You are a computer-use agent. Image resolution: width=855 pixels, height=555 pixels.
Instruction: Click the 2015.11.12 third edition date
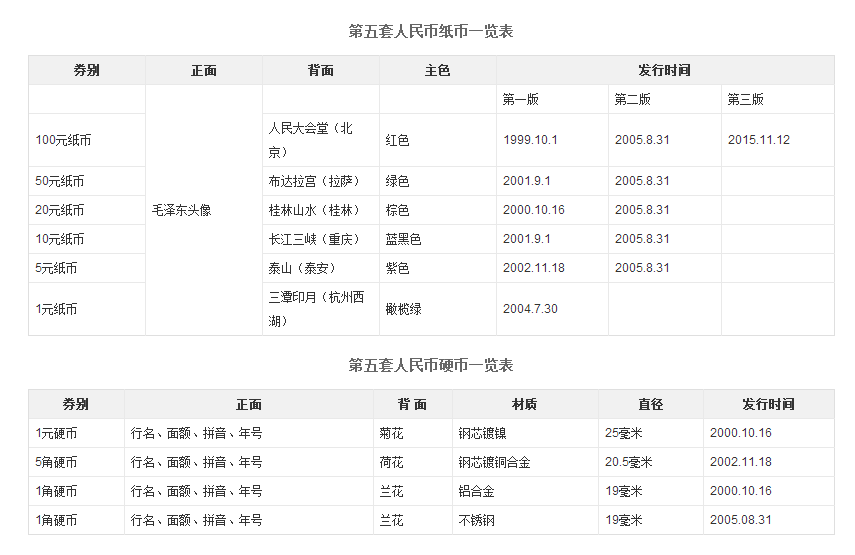[x=758, y=140]
